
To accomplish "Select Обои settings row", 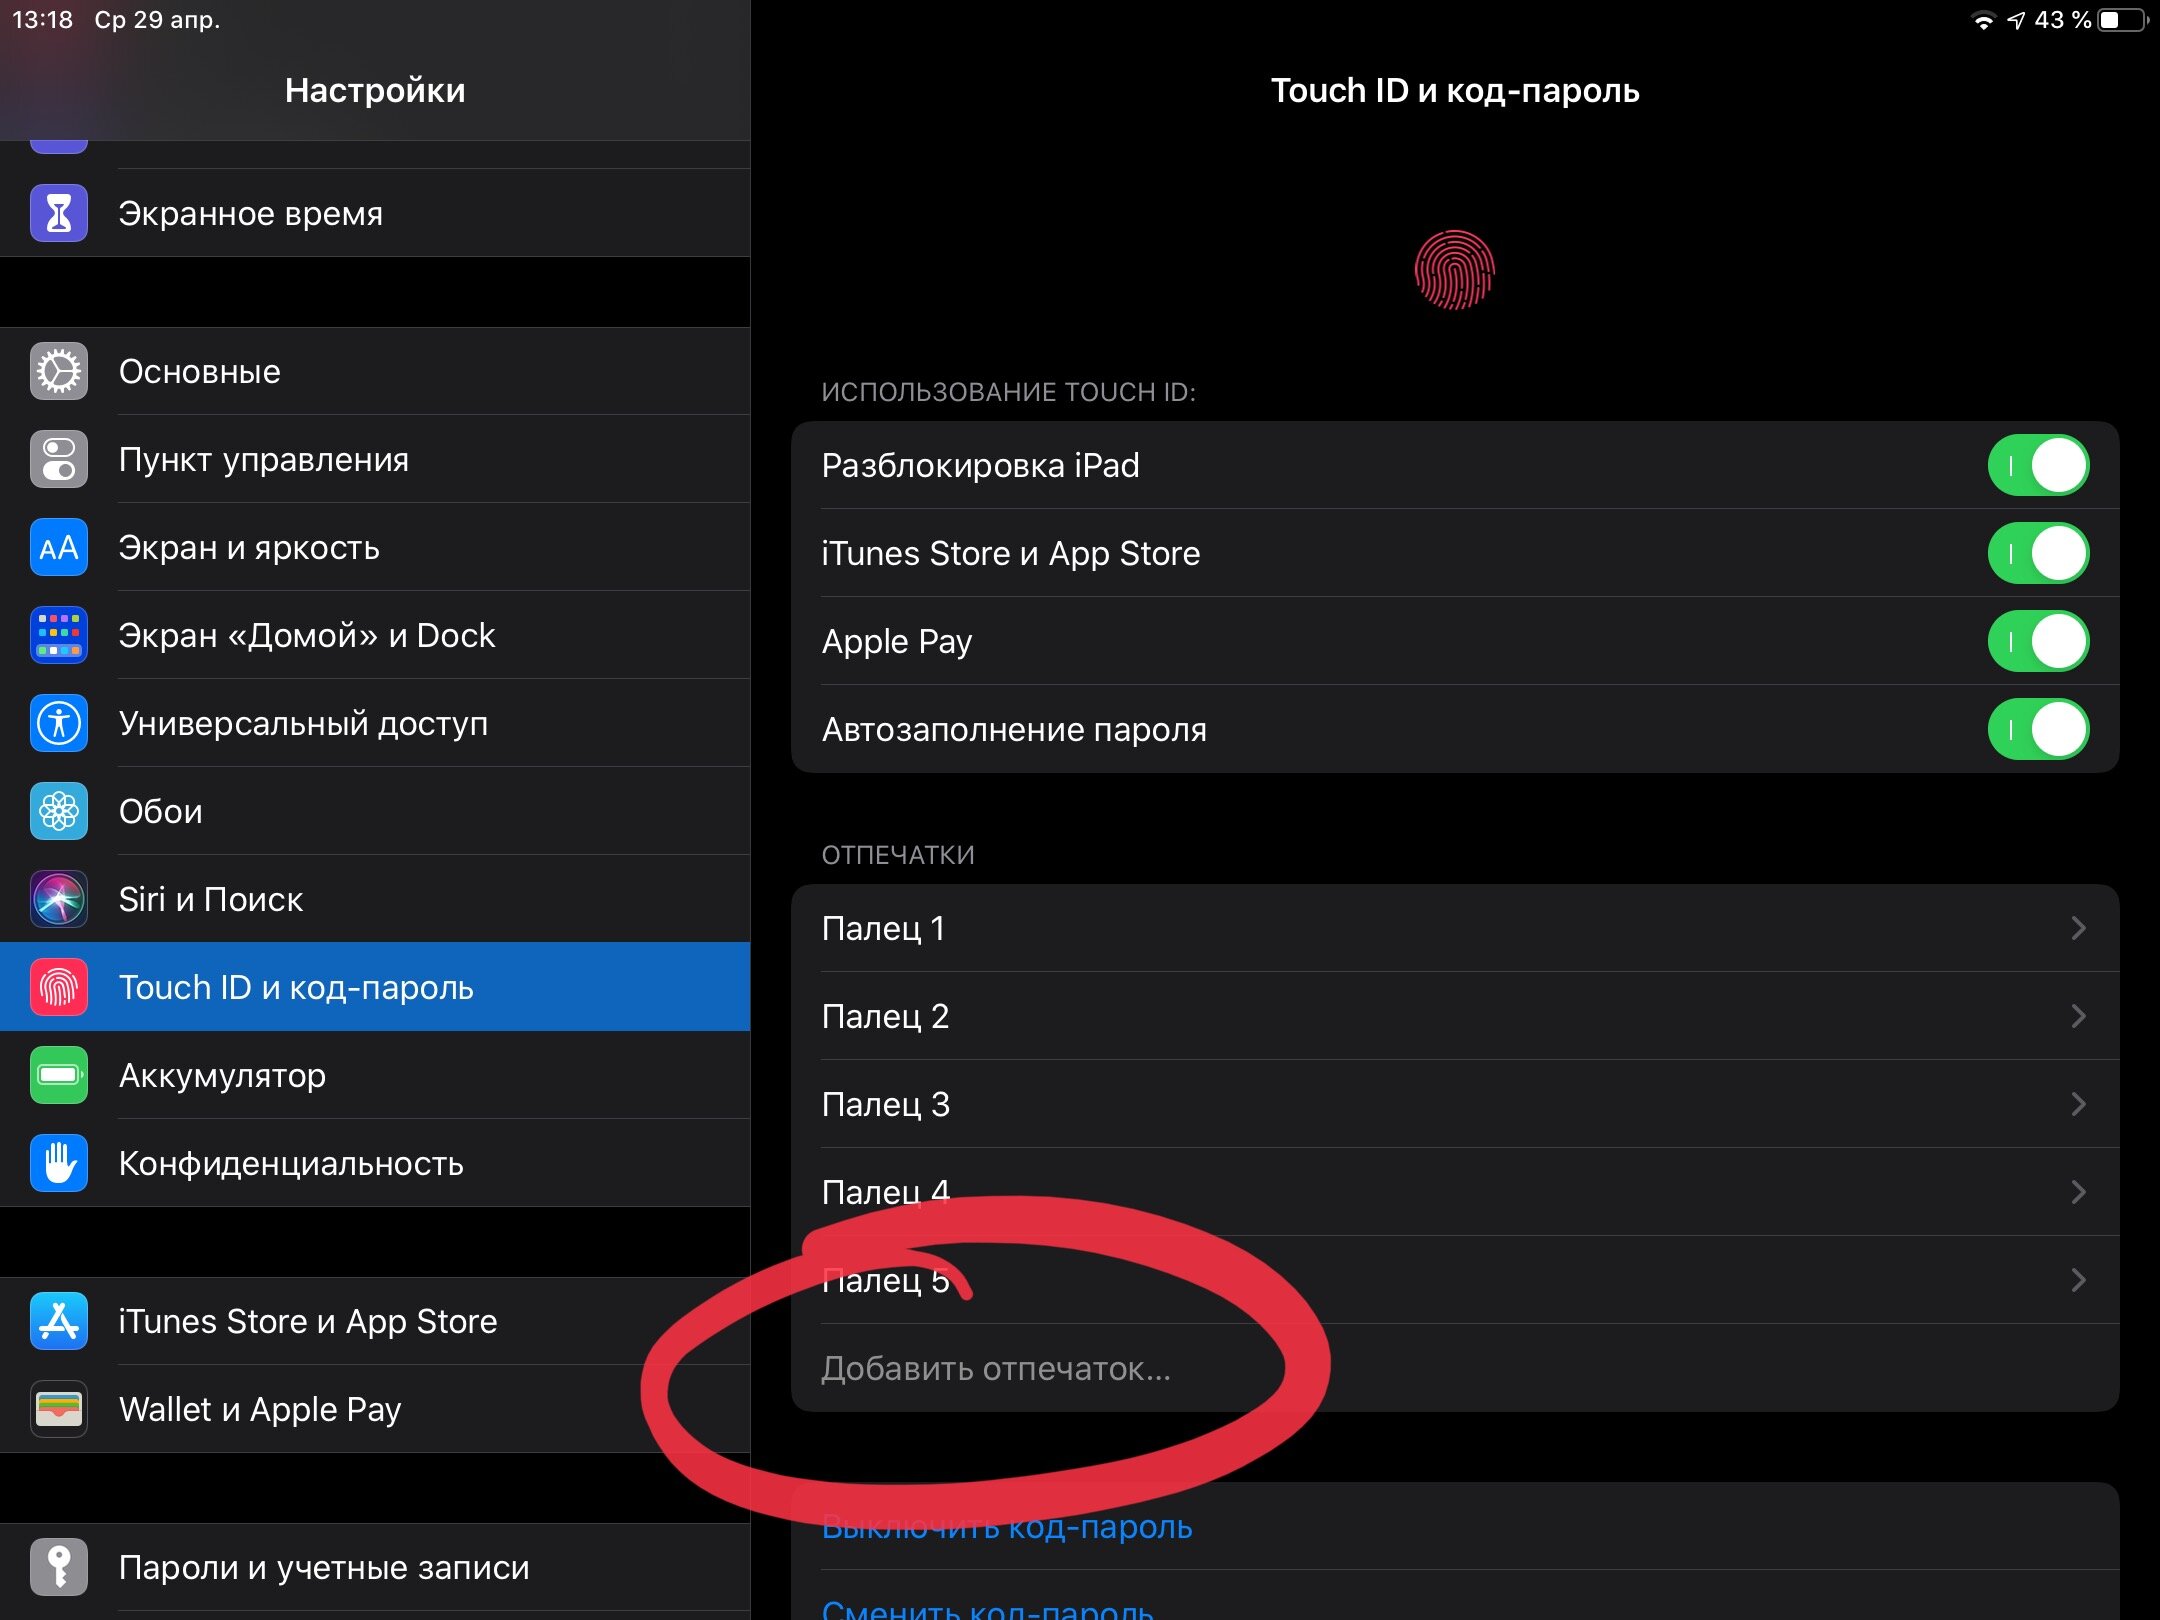I will click(x=375, y=812).
